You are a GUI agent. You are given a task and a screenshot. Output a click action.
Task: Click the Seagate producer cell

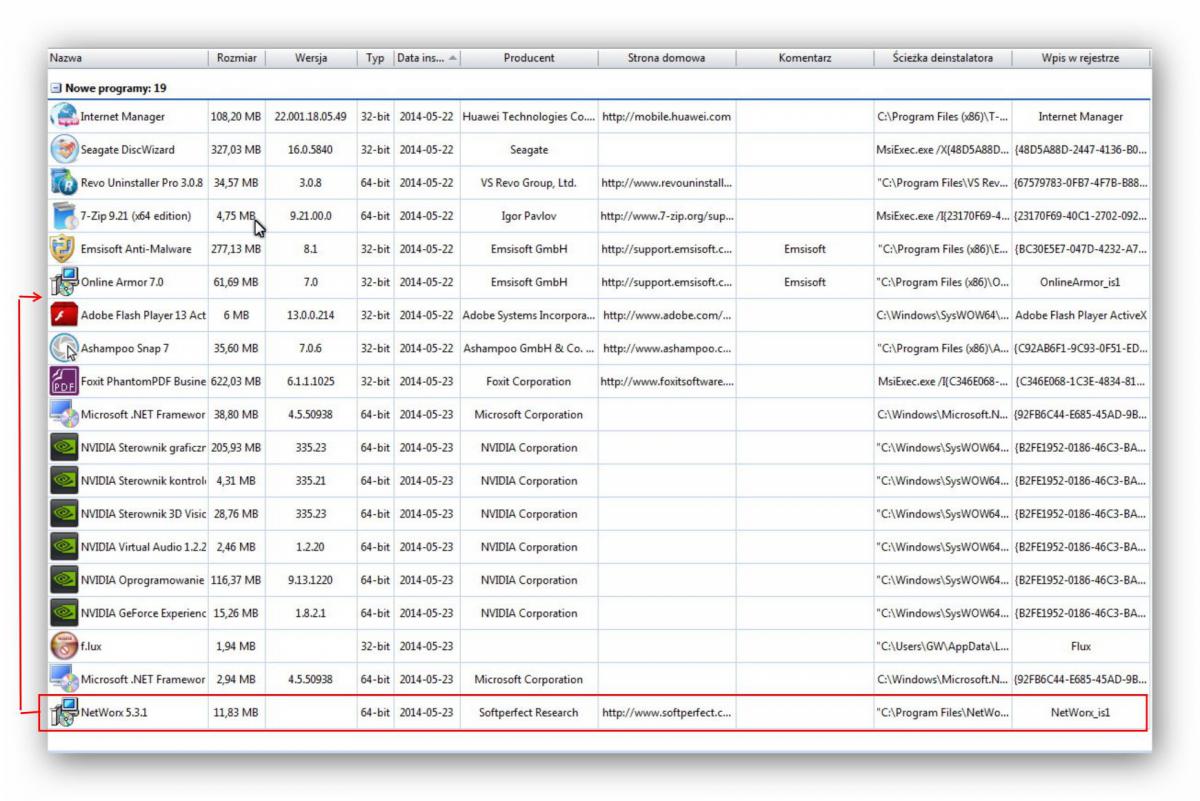pos(529,150)
